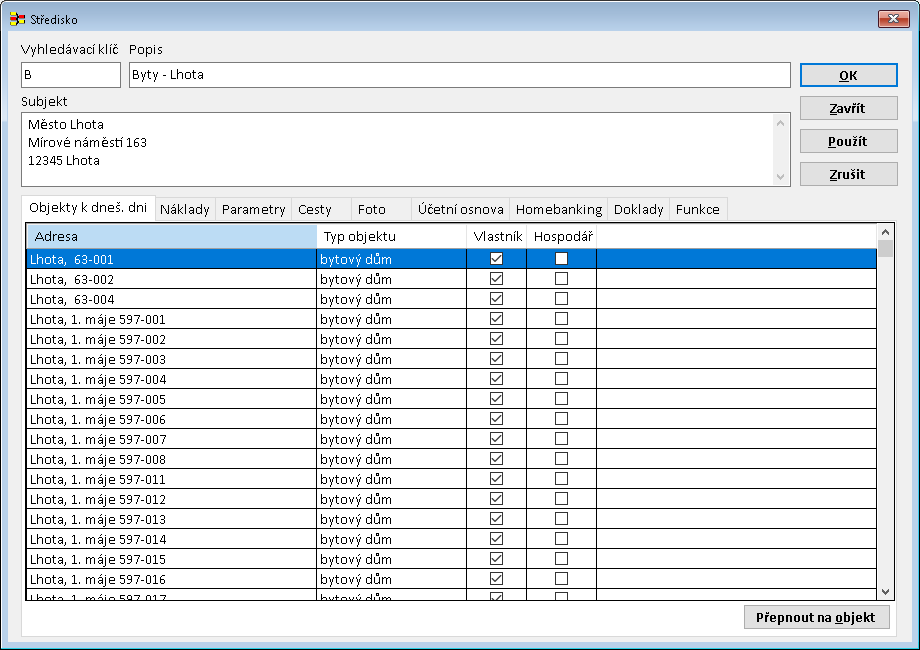The image size is (920, 650).
Task: Open the Foto tab
Action: click(372, 210)
